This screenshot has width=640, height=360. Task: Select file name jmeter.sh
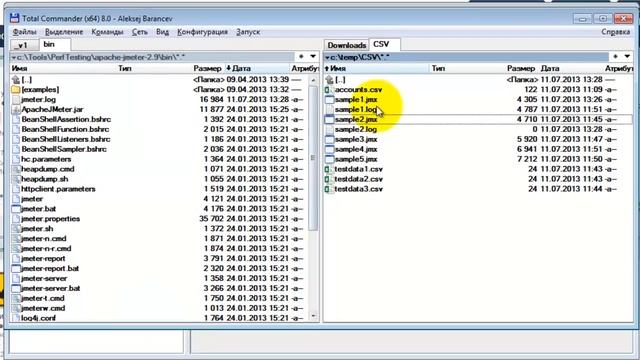pos(37,229)
